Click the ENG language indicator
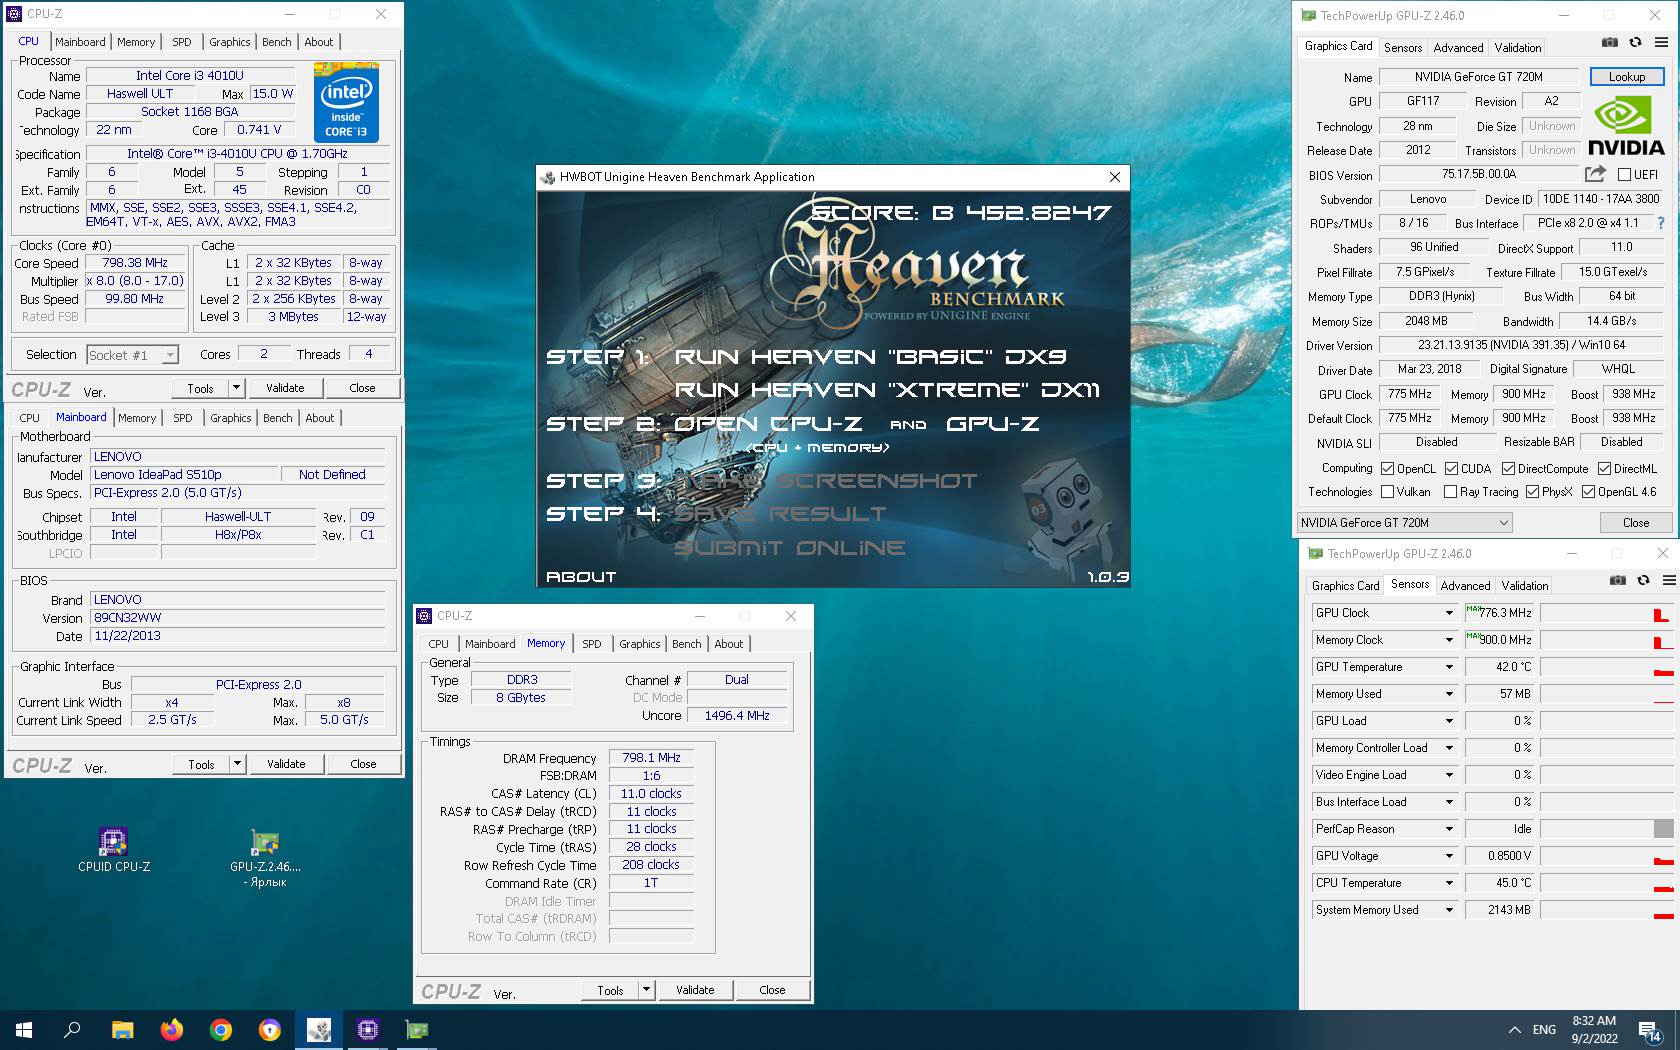This screenshot has height=1050, width=1680. coord(1544,1029)
